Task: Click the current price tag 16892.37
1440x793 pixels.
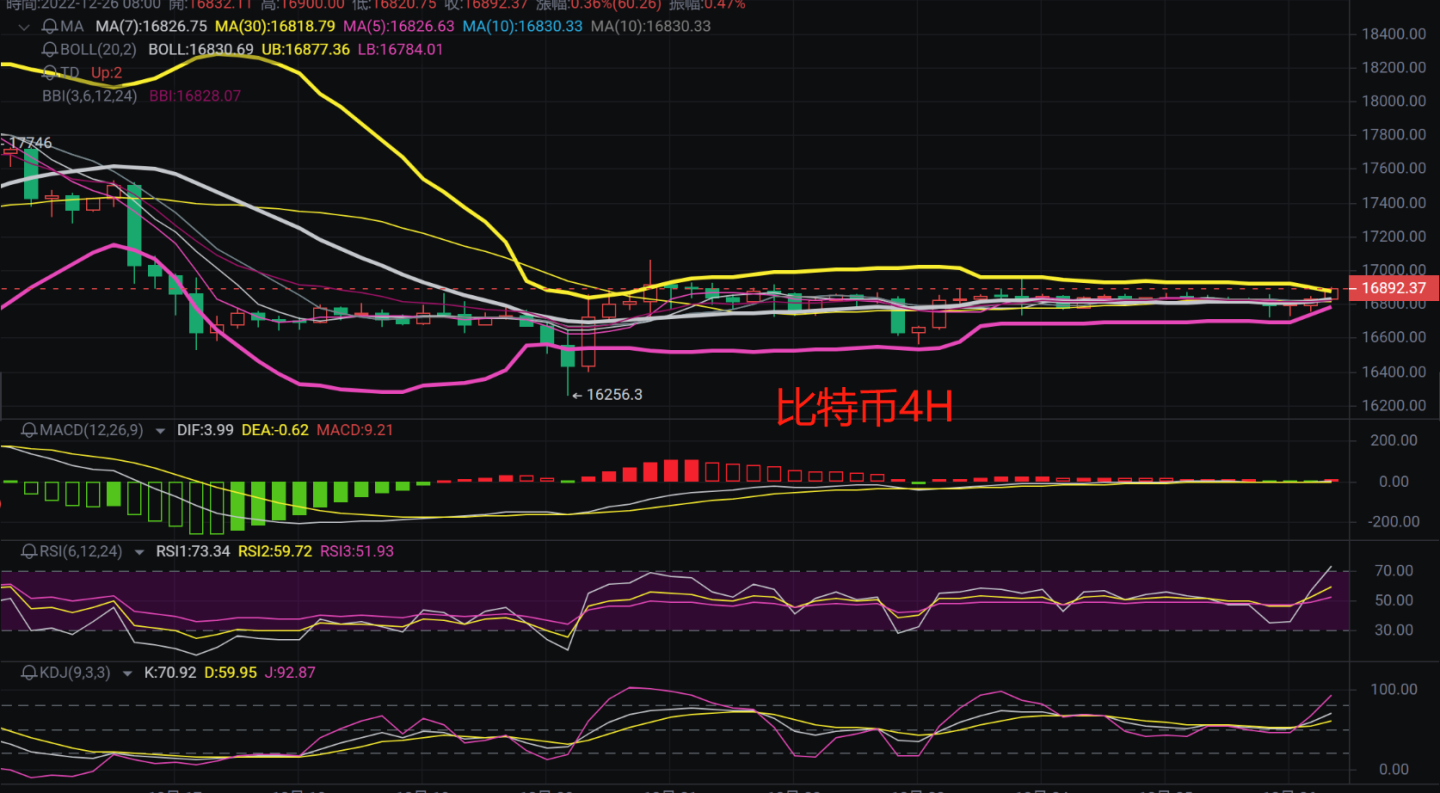Action: click(1392, 289)
